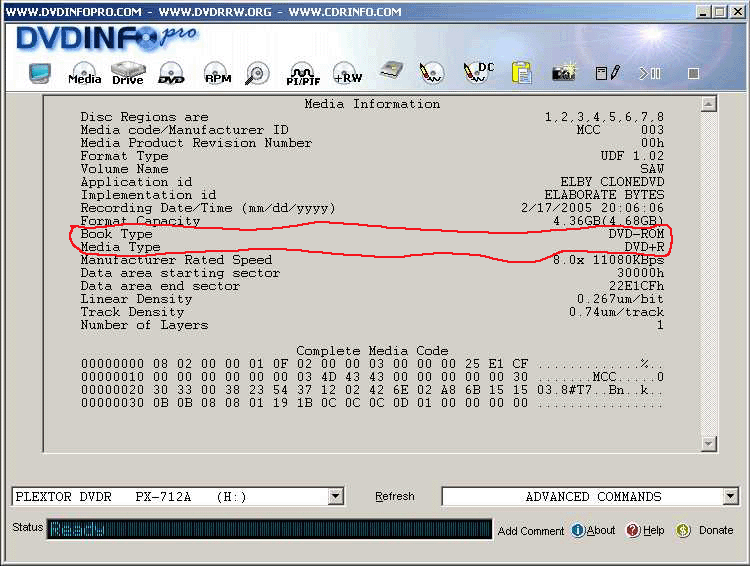Select the DVD disc tool

[x=171, y=73]
